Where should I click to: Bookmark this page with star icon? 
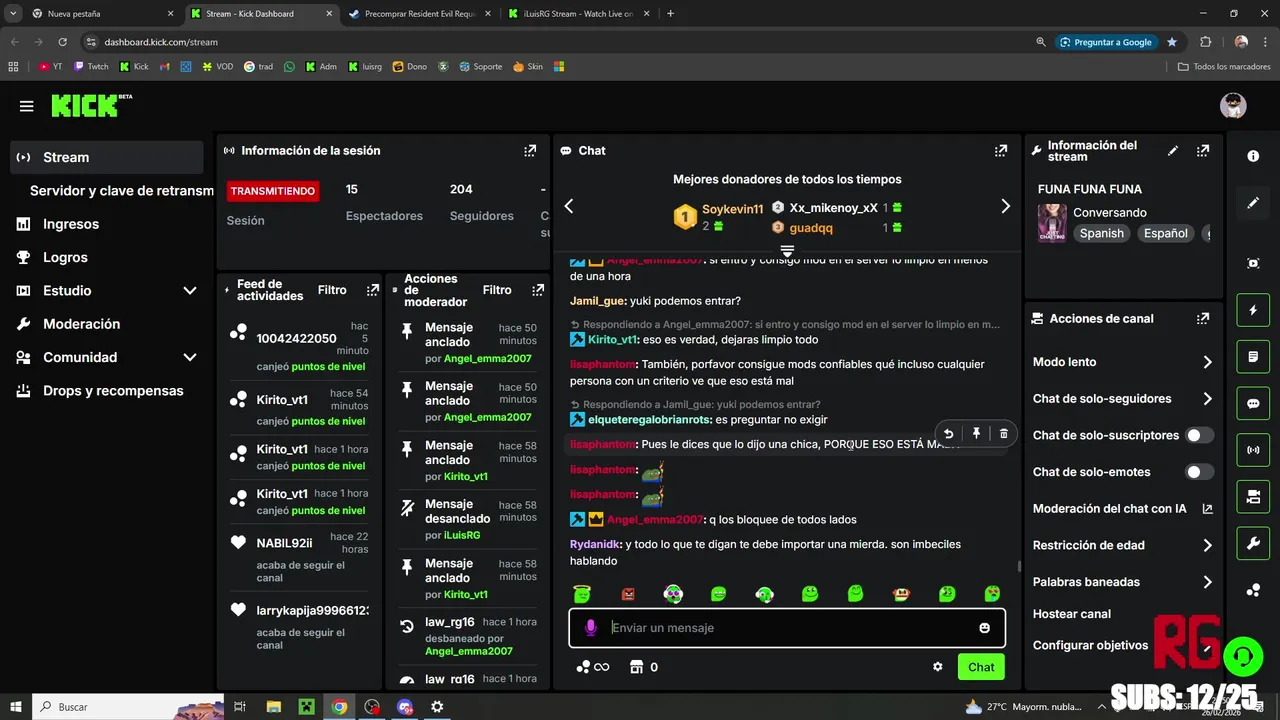1172,42
